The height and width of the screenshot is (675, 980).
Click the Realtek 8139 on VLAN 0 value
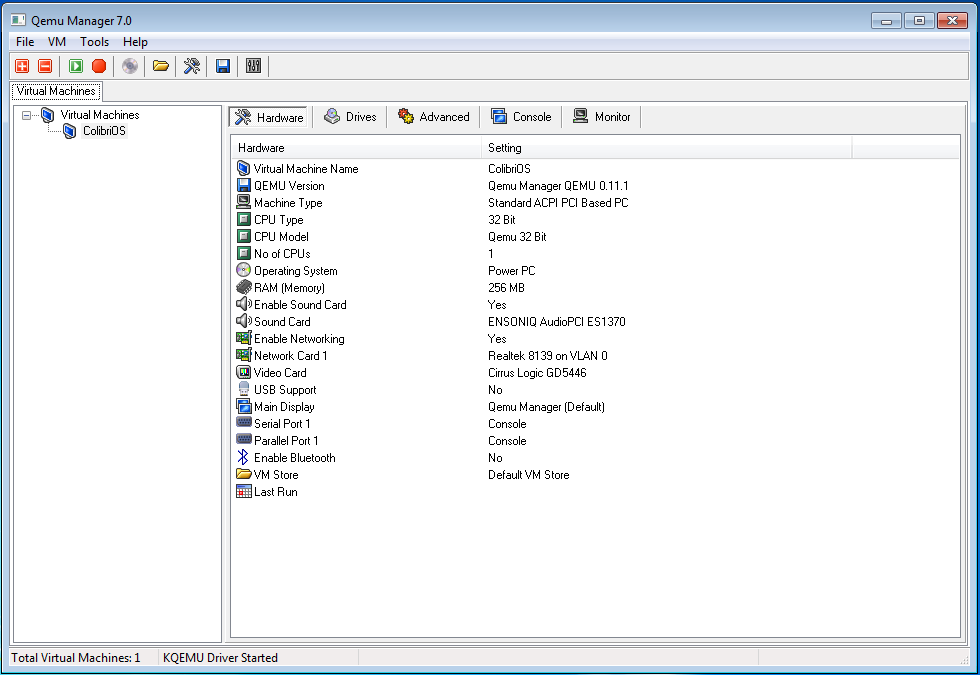[x=548, y=356]
